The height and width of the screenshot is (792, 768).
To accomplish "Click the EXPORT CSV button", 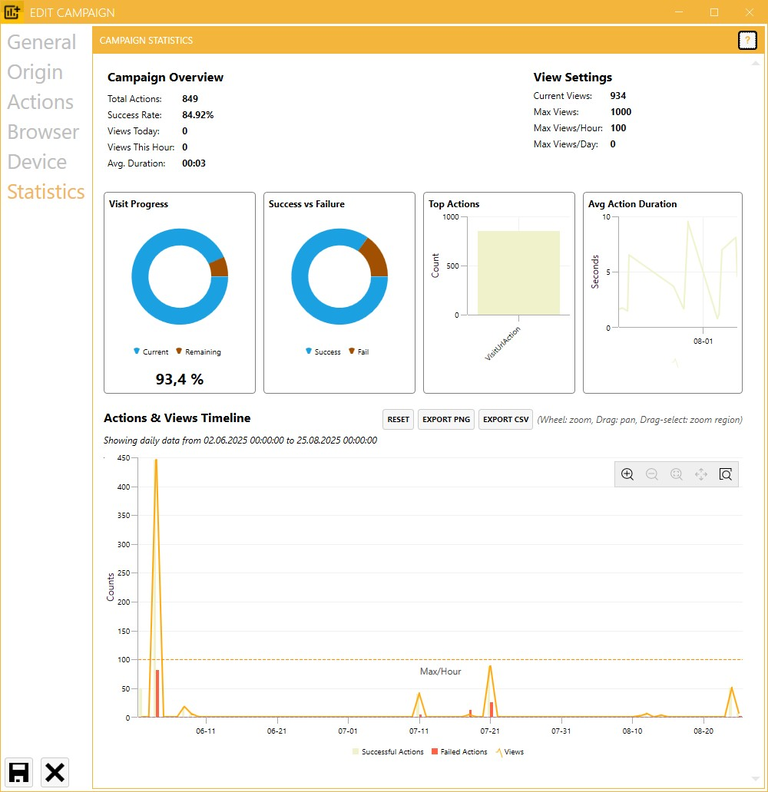I will coord(505,420).
